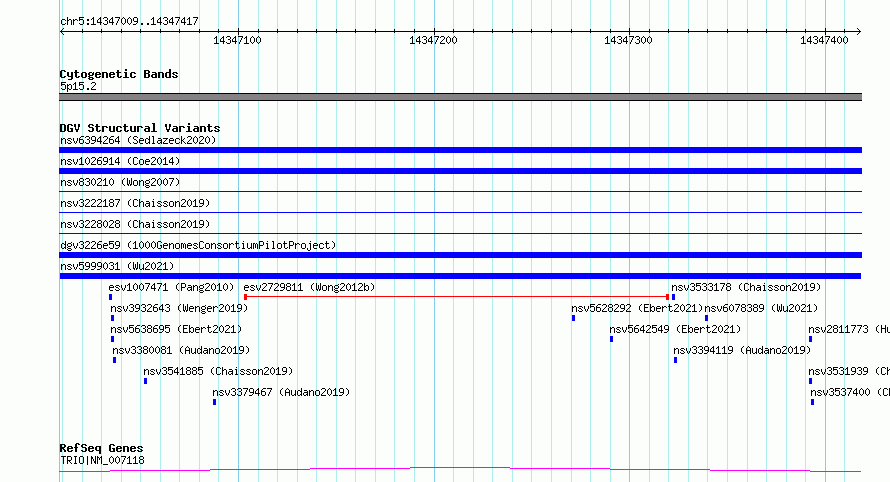Open variant nsv6394264 (Sedlazeck2020)
This screenshot has height=482, width=890.
point(138,140)
